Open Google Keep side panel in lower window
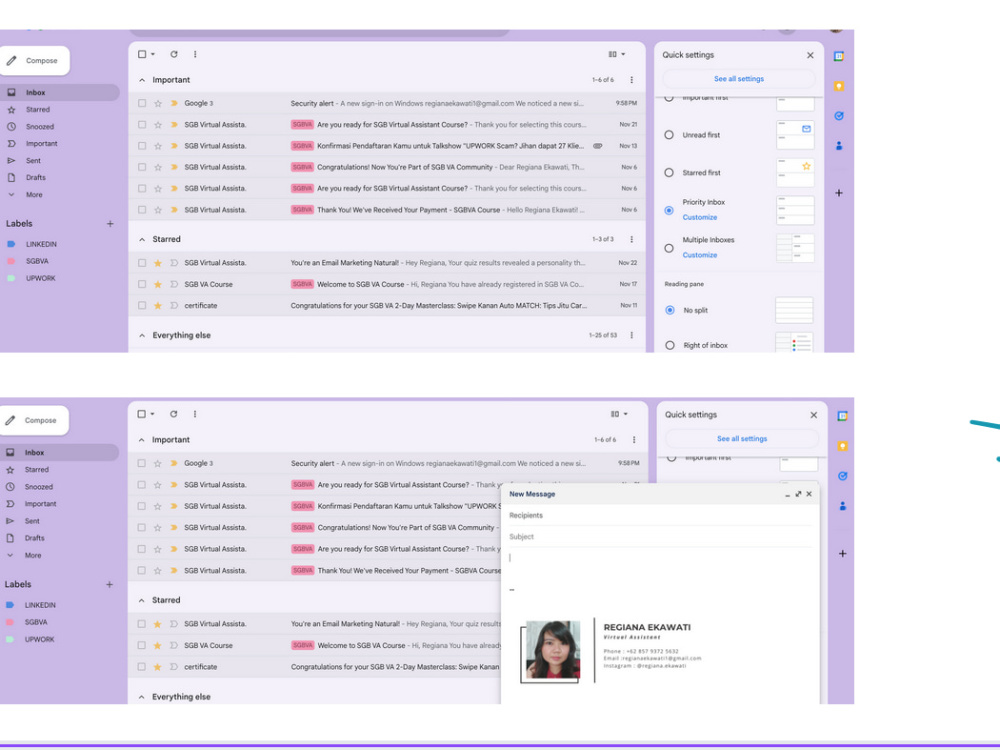 click(842, 446)
